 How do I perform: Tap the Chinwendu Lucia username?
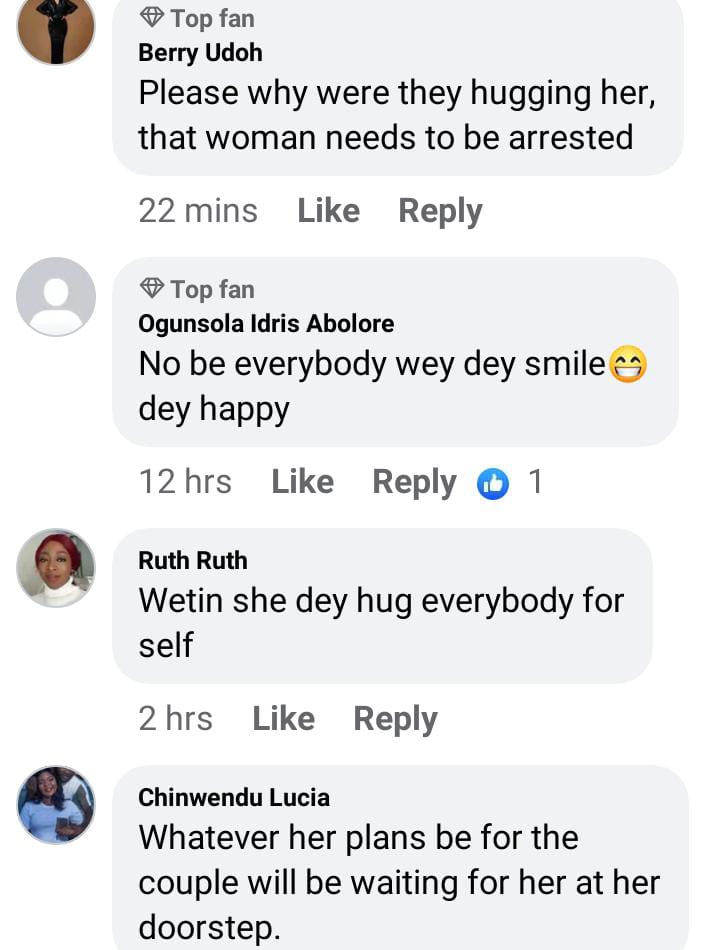(x=234, y=797)
